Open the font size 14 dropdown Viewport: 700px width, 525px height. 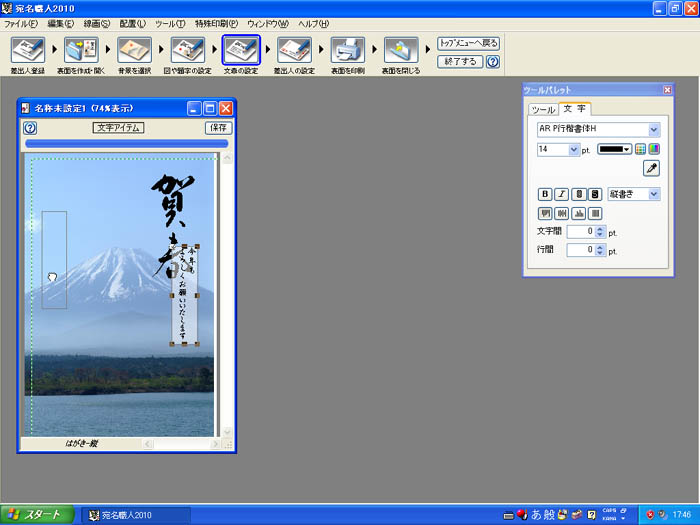pyautogui.click(x=574, y=149)
